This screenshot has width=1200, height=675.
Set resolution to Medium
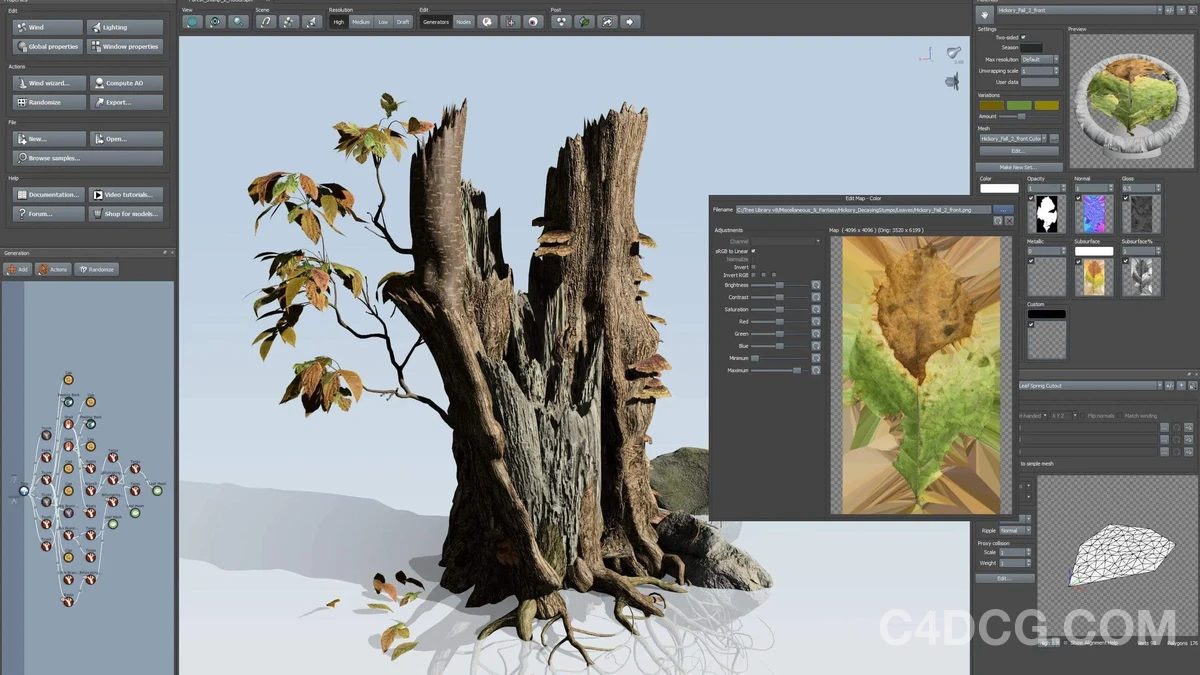(361, 22)
